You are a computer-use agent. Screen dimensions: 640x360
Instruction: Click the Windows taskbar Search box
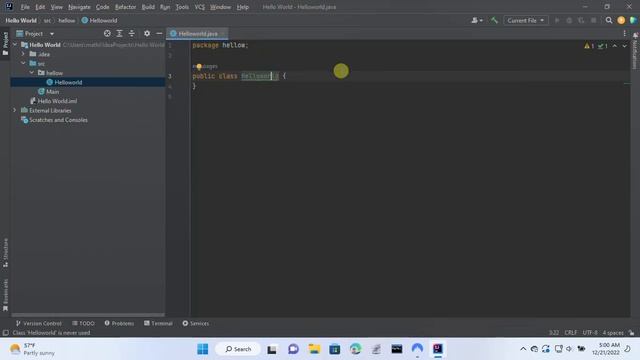[238, 349]
